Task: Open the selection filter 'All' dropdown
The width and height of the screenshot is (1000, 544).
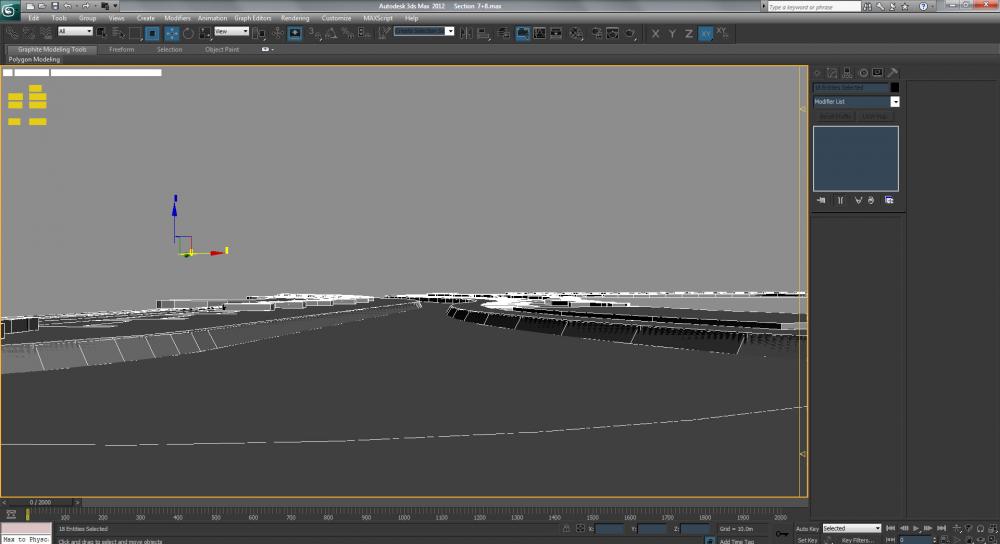Action: 76,32
